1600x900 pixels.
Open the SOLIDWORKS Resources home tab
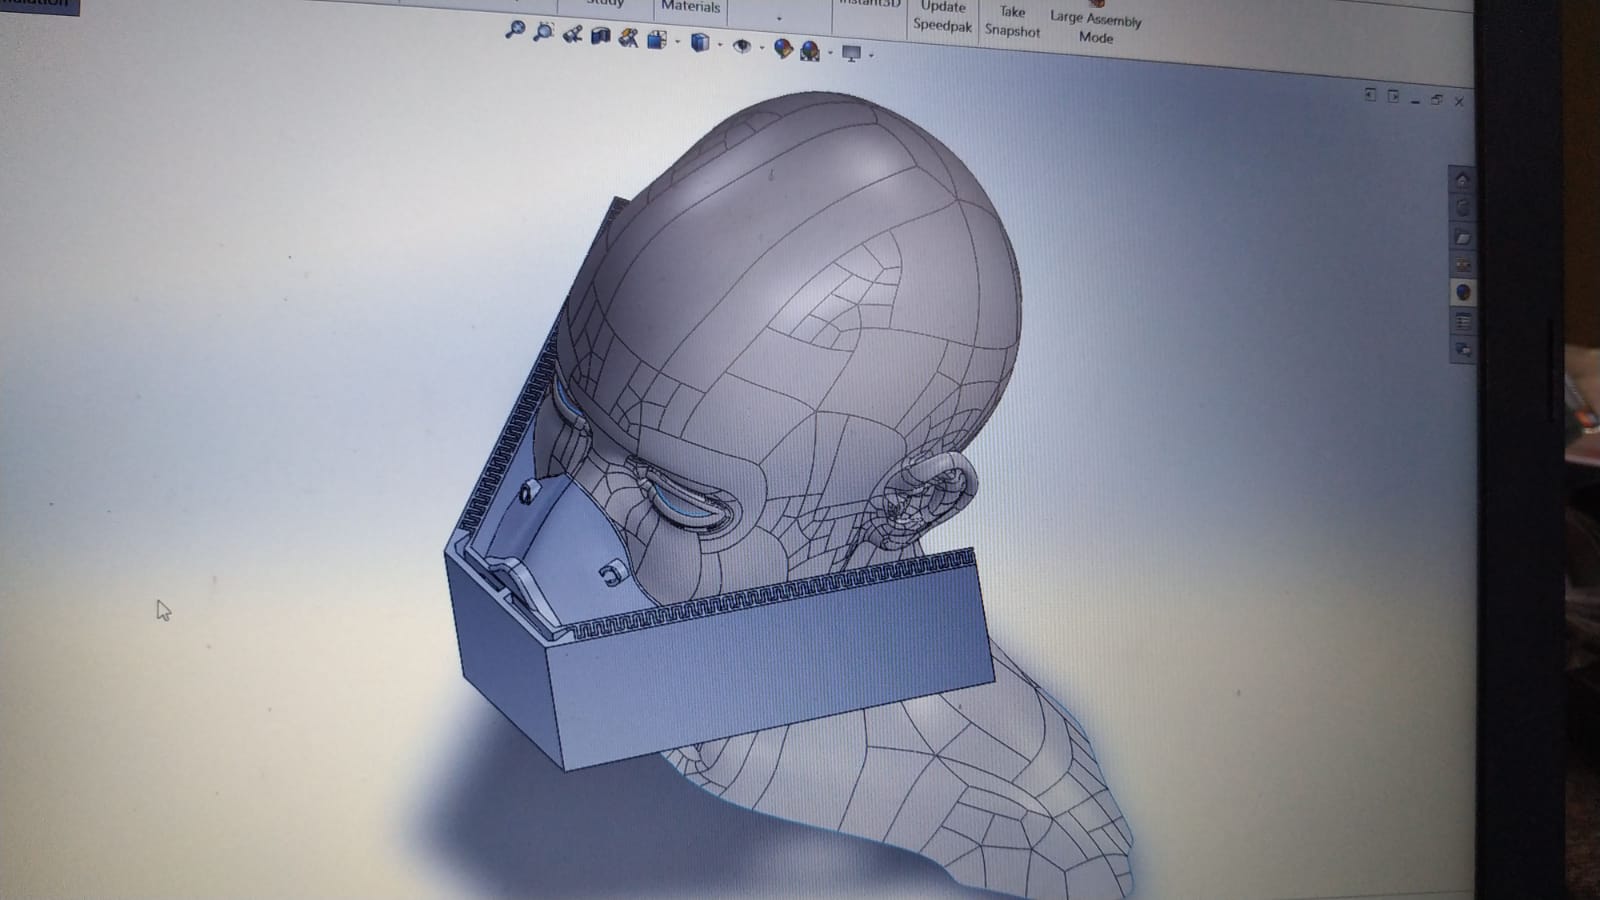1462,180
